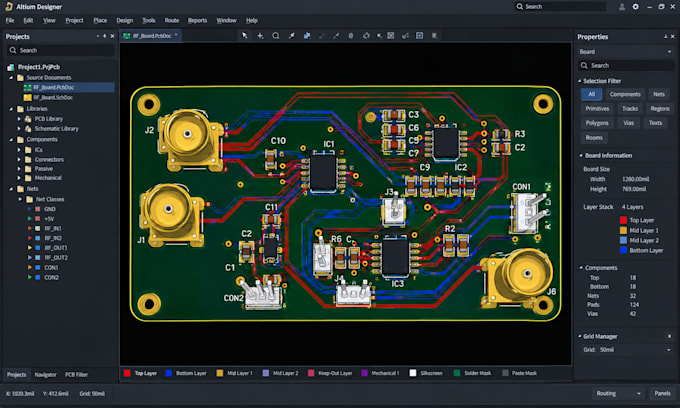Click the magnifier icon in the Projects search
The height and width of the screenshot is (408, 680).
[13, 50]
